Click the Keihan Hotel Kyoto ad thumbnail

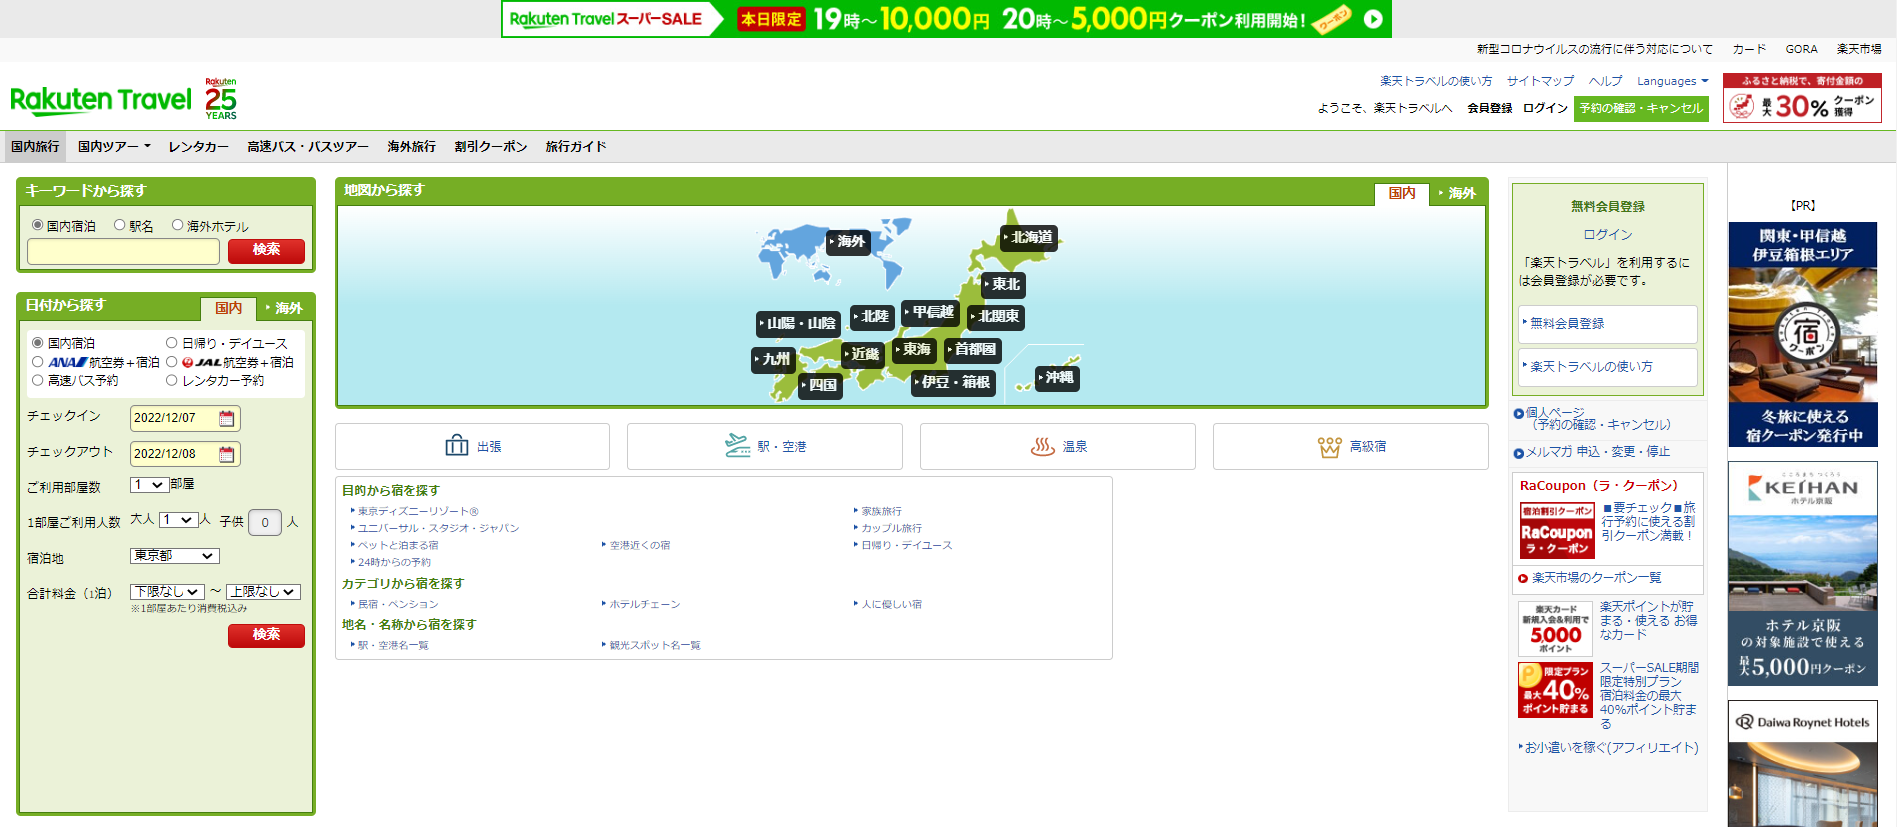[1802, 573]
